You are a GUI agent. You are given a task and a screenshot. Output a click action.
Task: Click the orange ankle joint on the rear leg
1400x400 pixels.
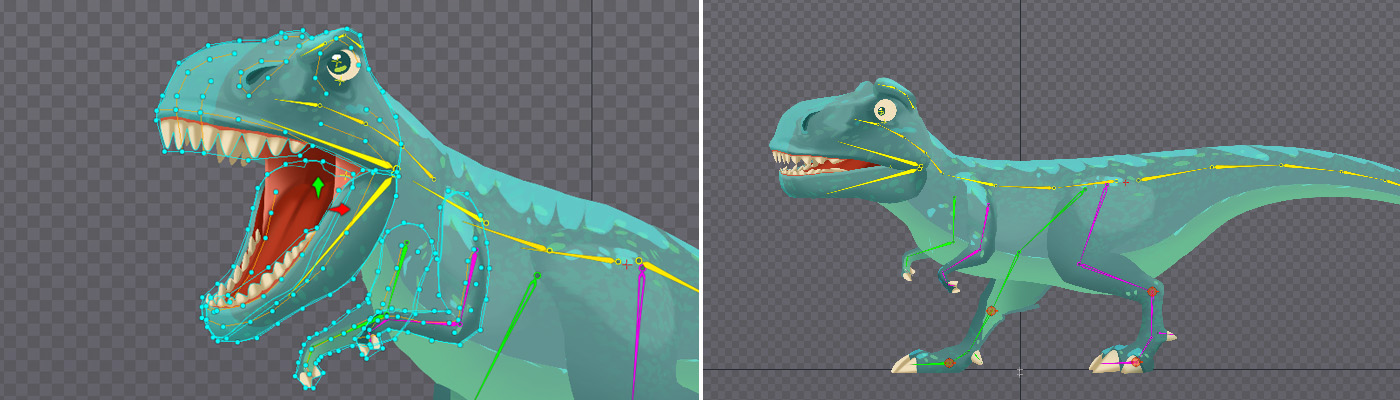tap(1152, 292)
